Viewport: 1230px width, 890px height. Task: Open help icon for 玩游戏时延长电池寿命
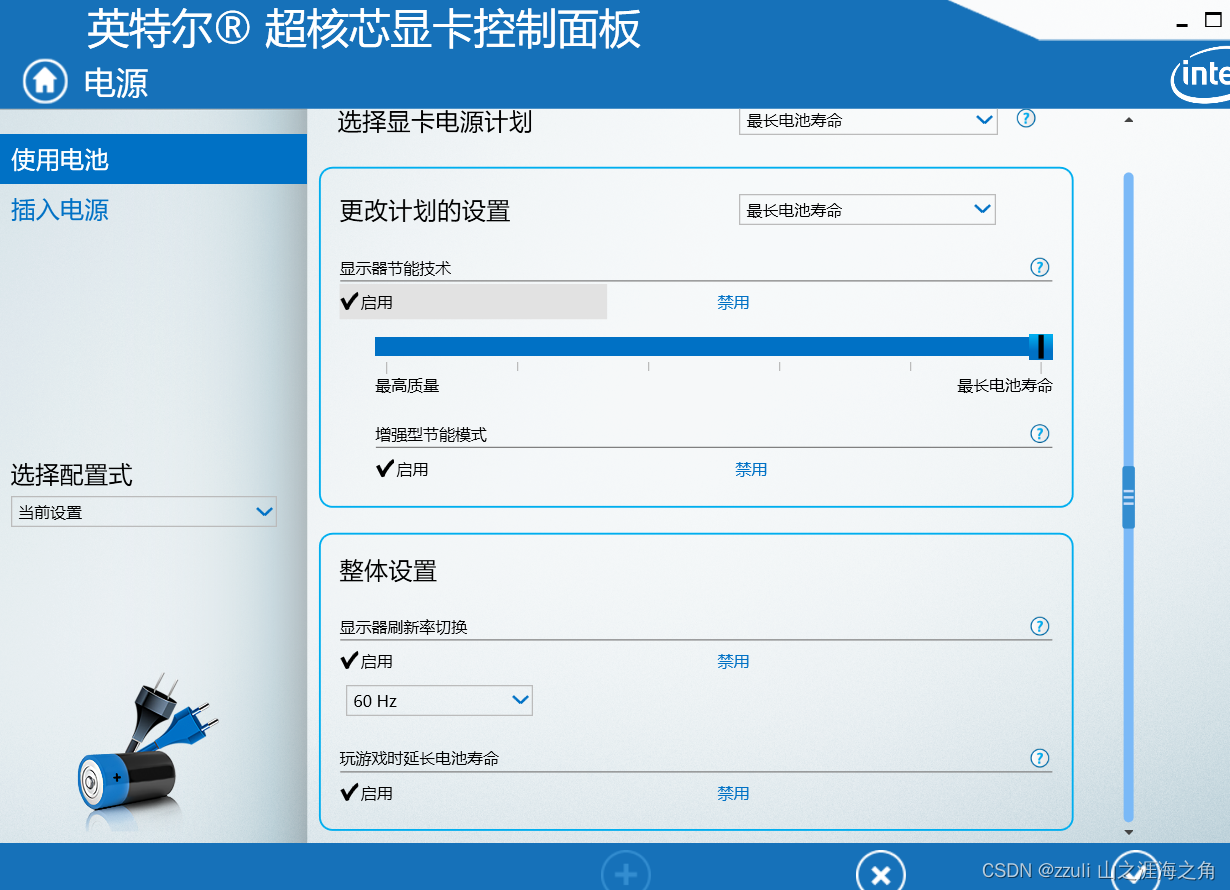[1040, 758]
